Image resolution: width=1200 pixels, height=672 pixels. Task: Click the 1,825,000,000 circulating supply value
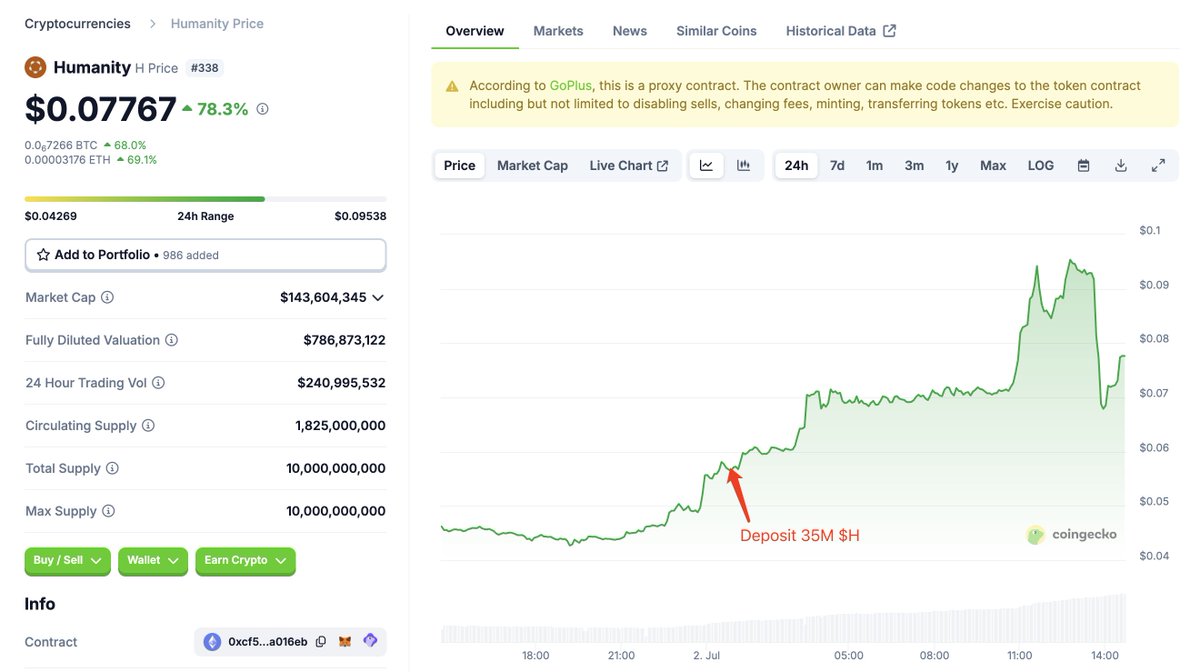tap(340, 426)
